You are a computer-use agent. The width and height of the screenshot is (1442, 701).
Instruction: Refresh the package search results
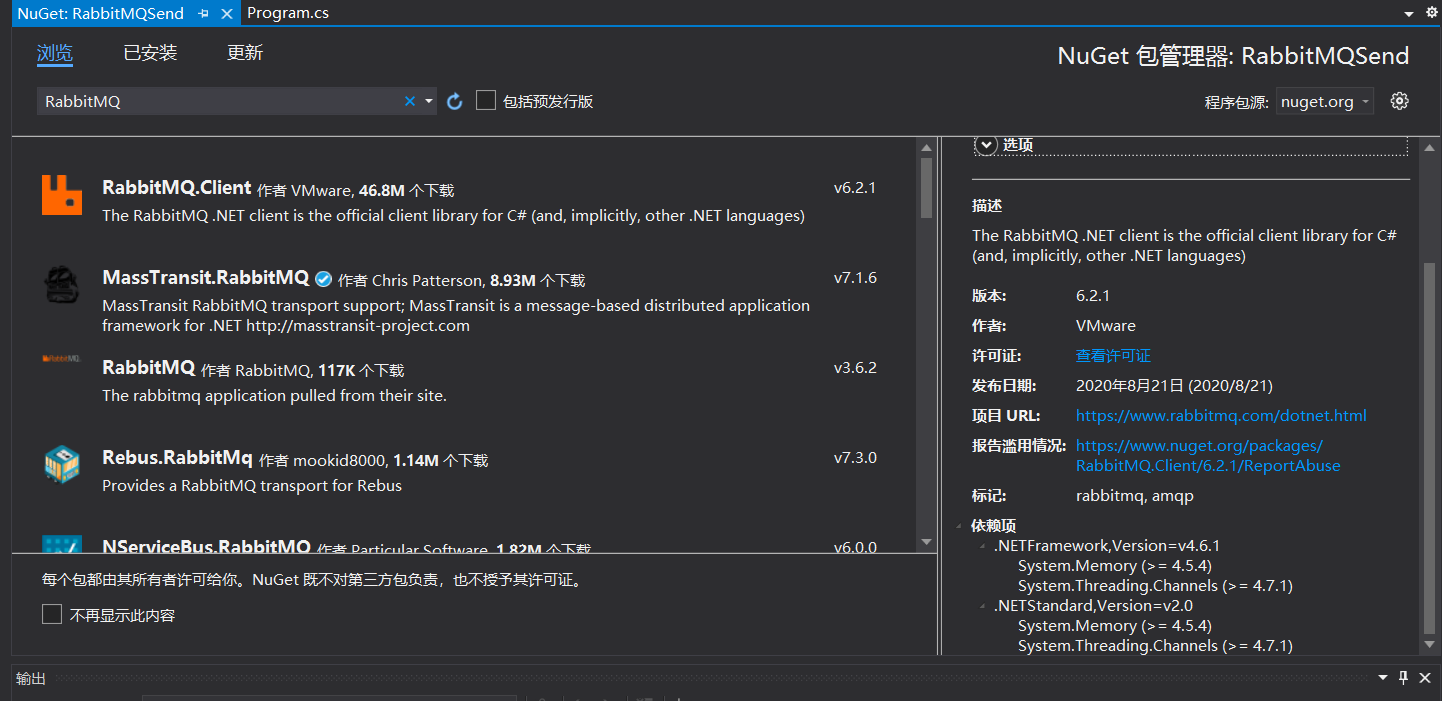coord(455,101)
